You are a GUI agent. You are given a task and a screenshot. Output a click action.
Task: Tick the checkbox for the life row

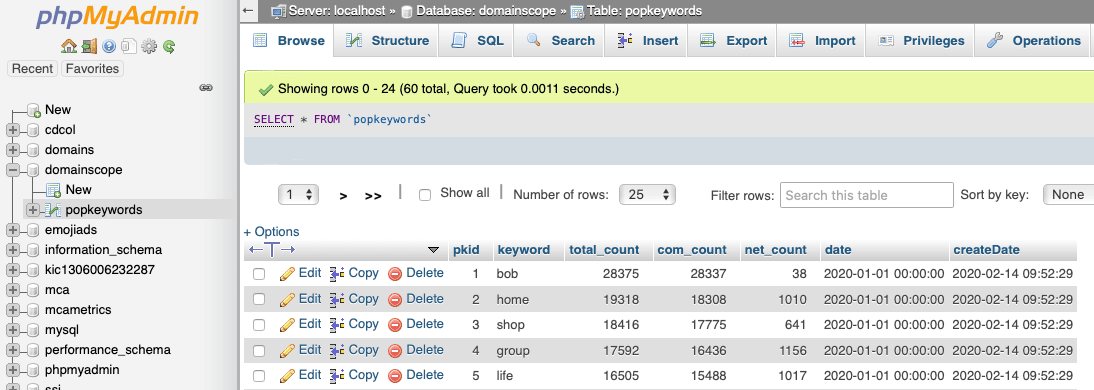[259, 376]
